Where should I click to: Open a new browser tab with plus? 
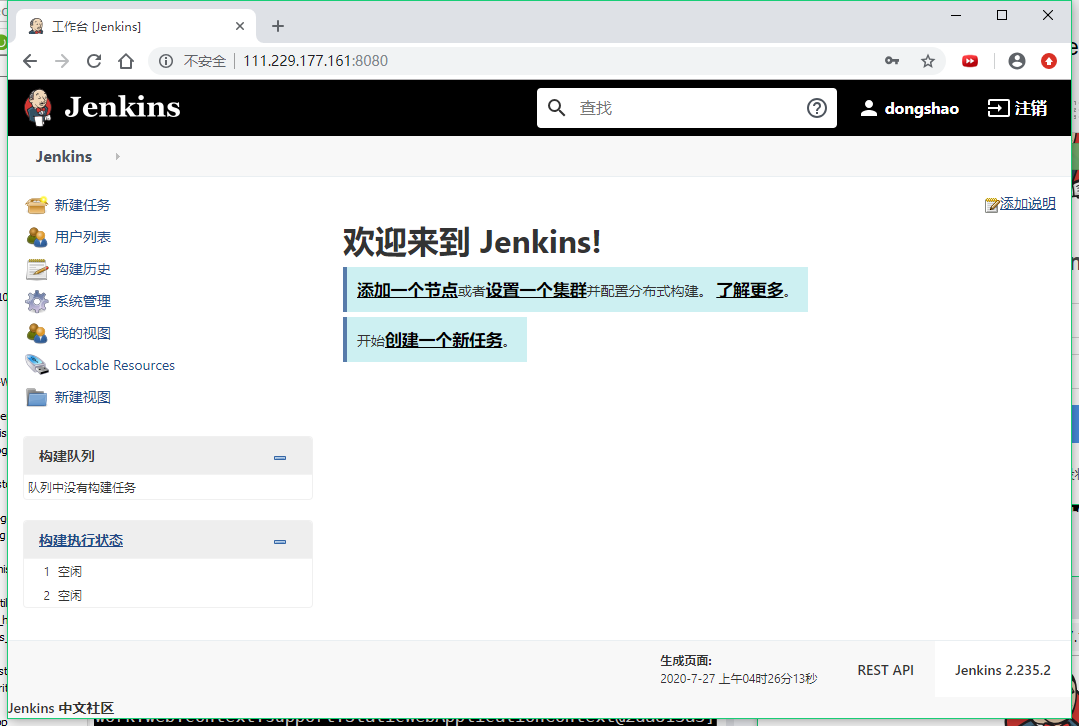pyautogui.click(x=277, y=26)
